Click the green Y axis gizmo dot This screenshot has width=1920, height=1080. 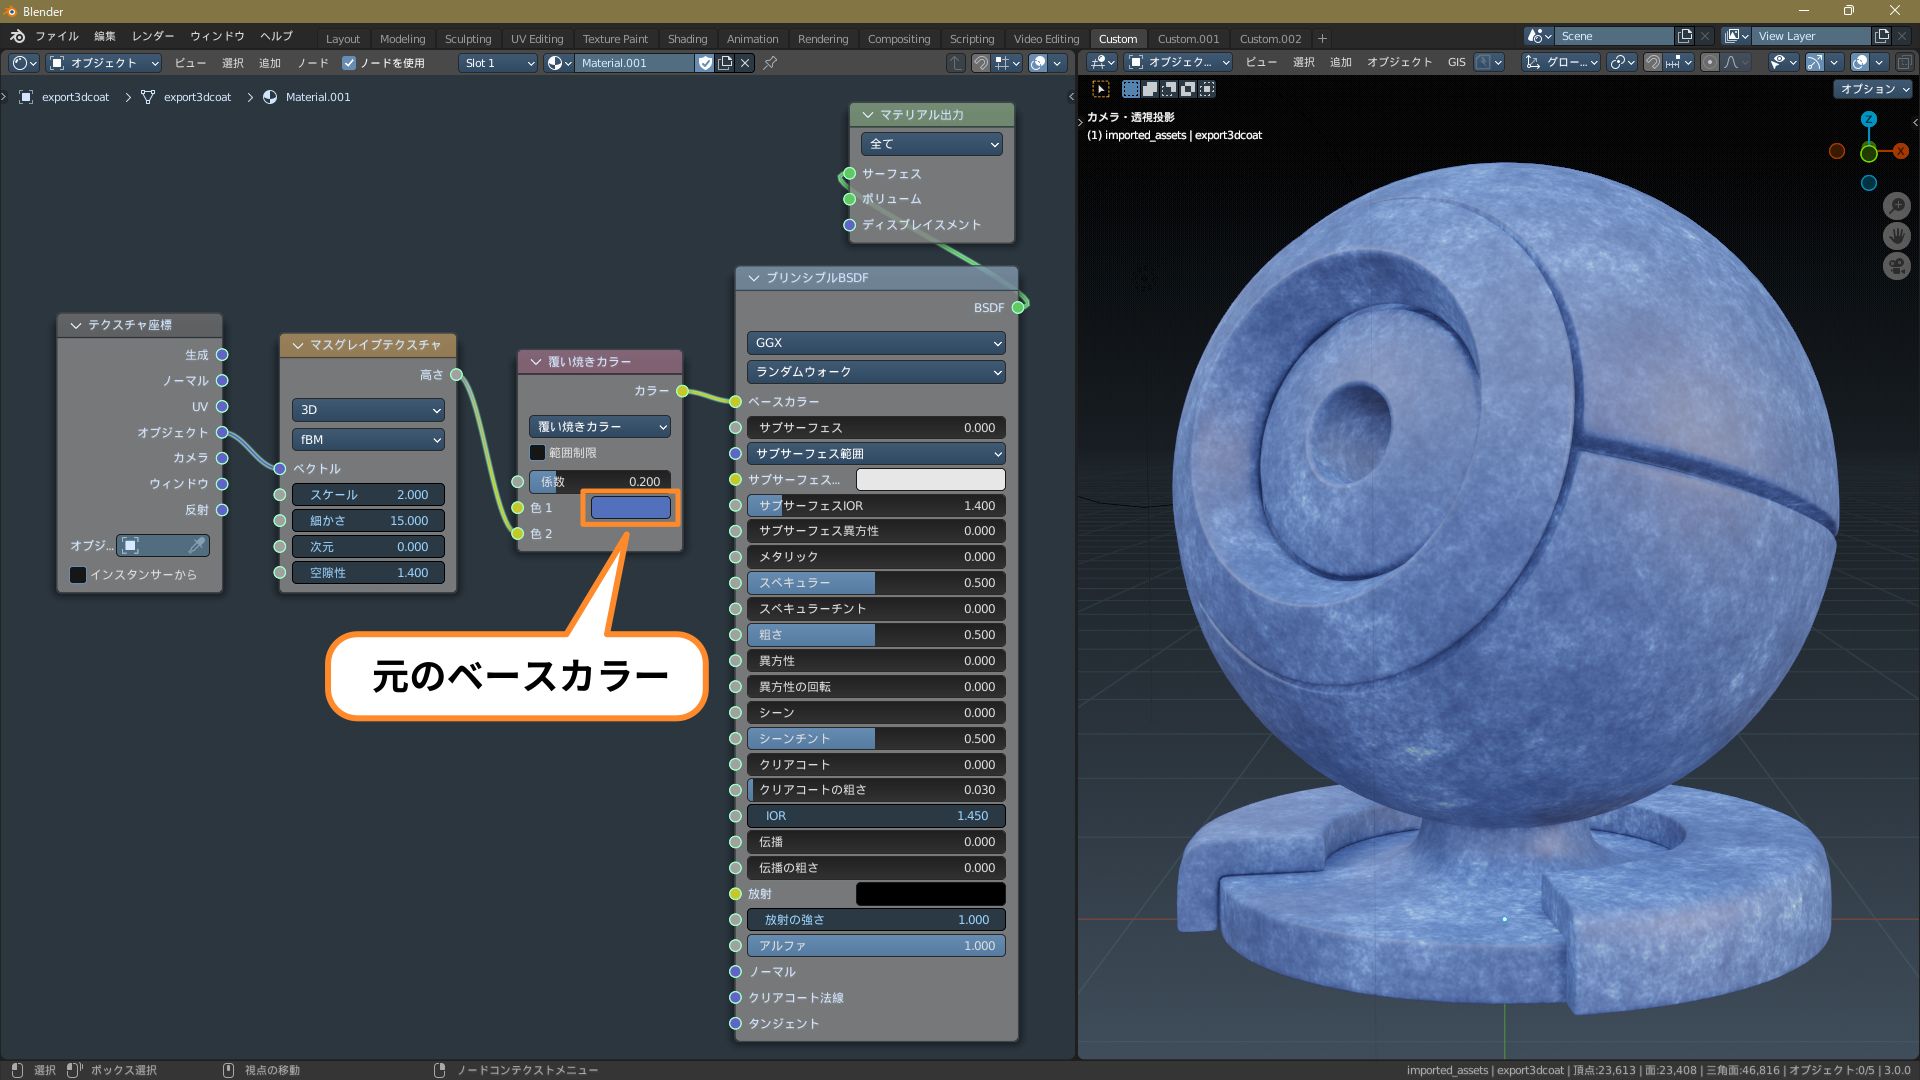pos(1868,154)
